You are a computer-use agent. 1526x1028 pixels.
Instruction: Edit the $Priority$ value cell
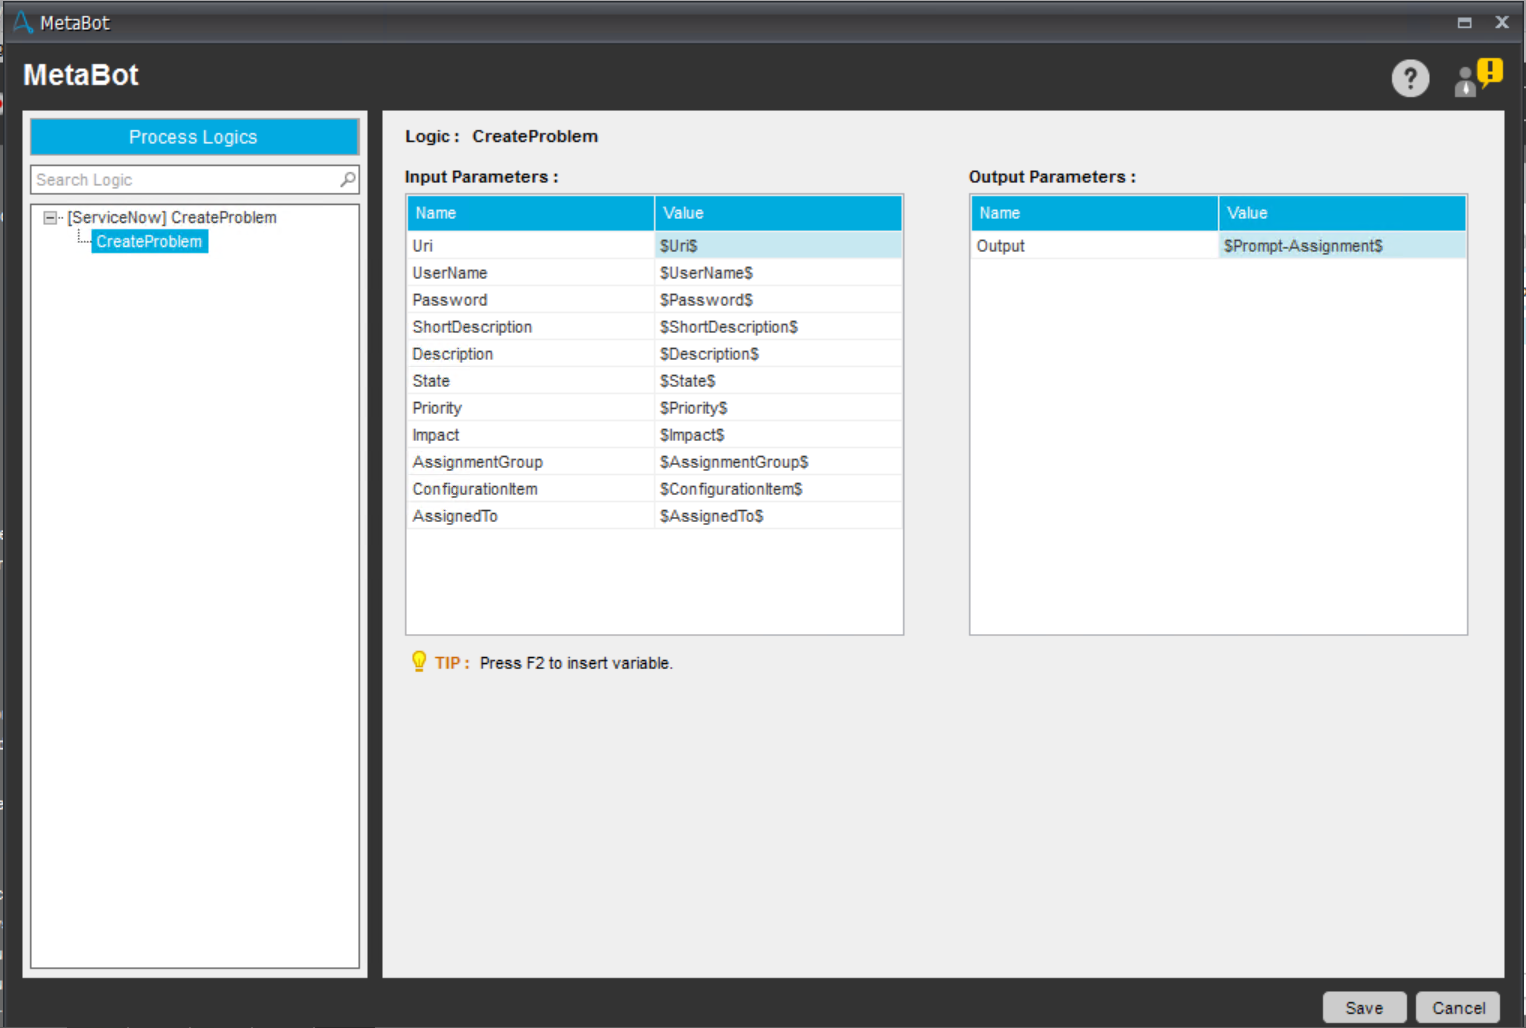[779, 408]
